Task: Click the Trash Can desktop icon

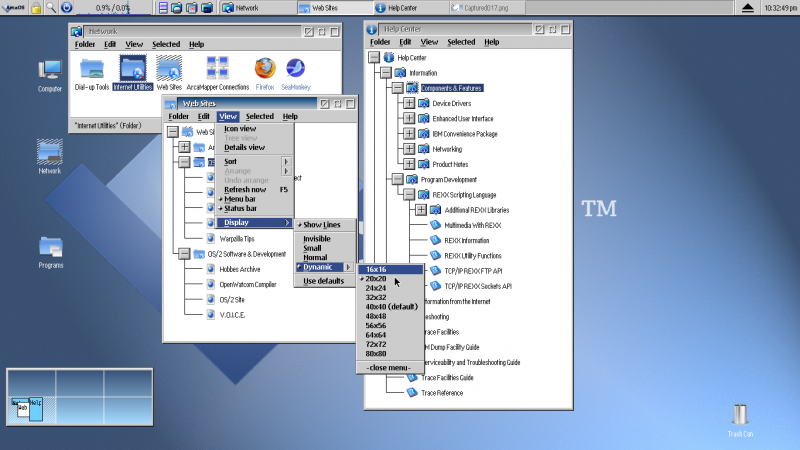Action: (740, 415)
